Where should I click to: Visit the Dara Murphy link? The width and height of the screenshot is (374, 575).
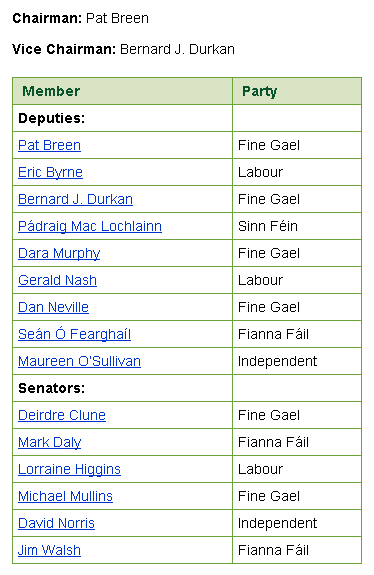tap(59, 253)
